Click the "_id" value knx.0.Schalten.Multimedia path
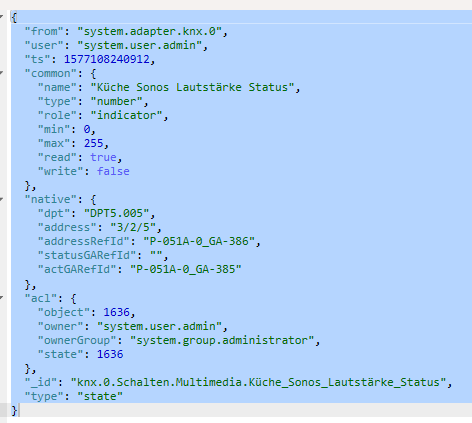 point(258,382)
